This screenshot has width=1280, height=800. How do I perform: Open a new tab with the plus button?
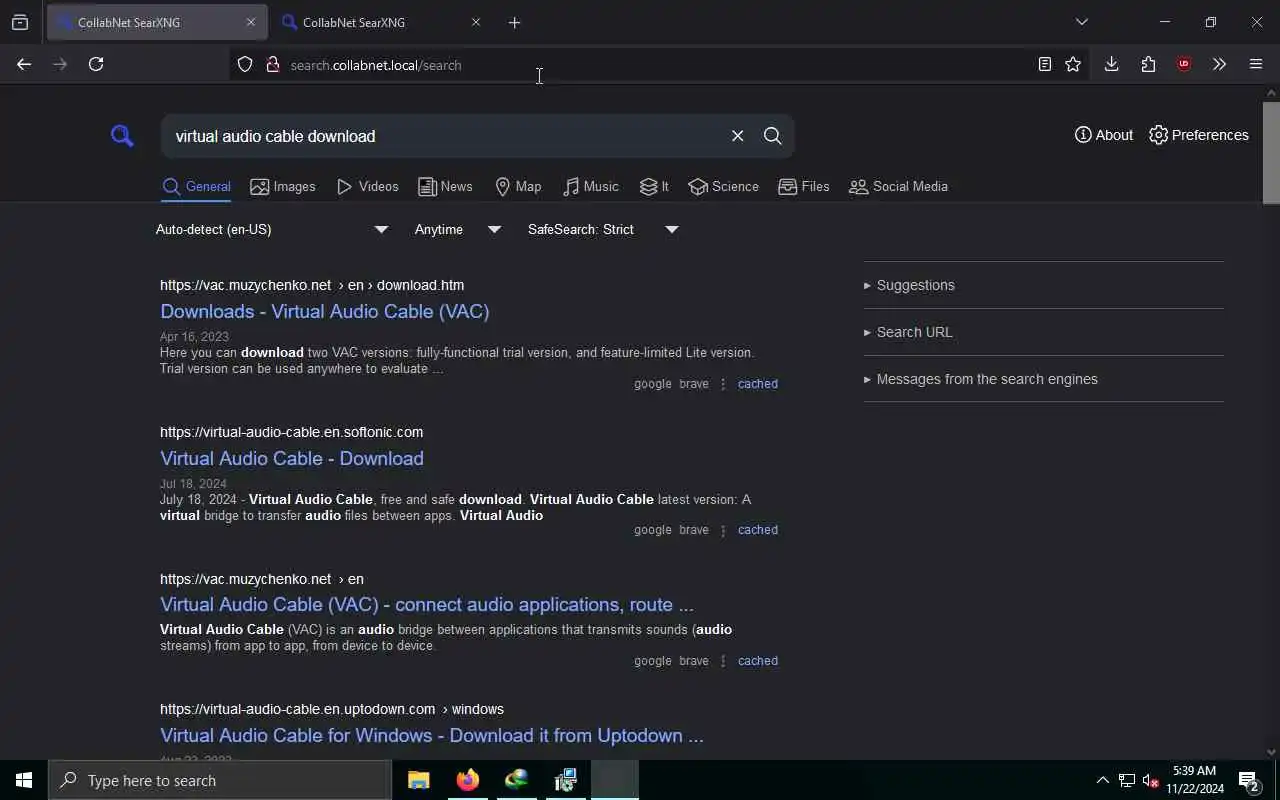514,22
